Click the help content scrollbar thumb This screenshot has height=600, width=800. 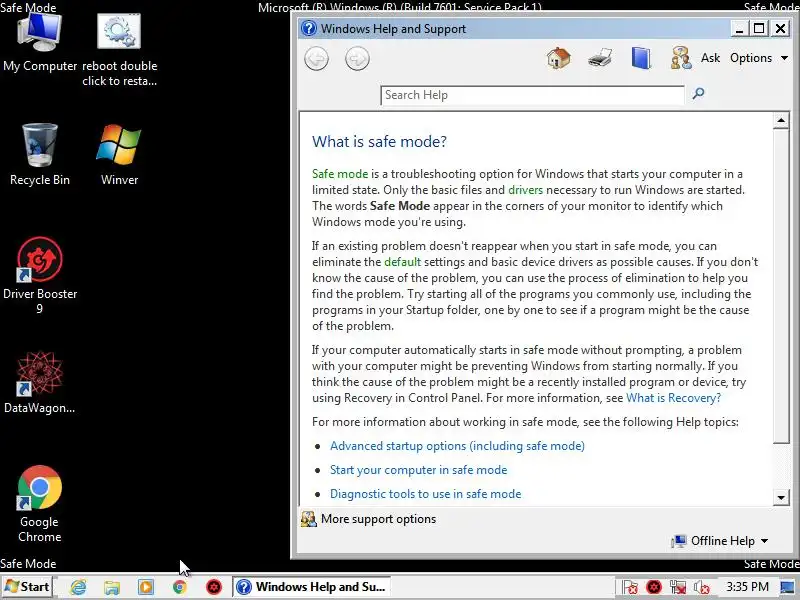point(781,286)
